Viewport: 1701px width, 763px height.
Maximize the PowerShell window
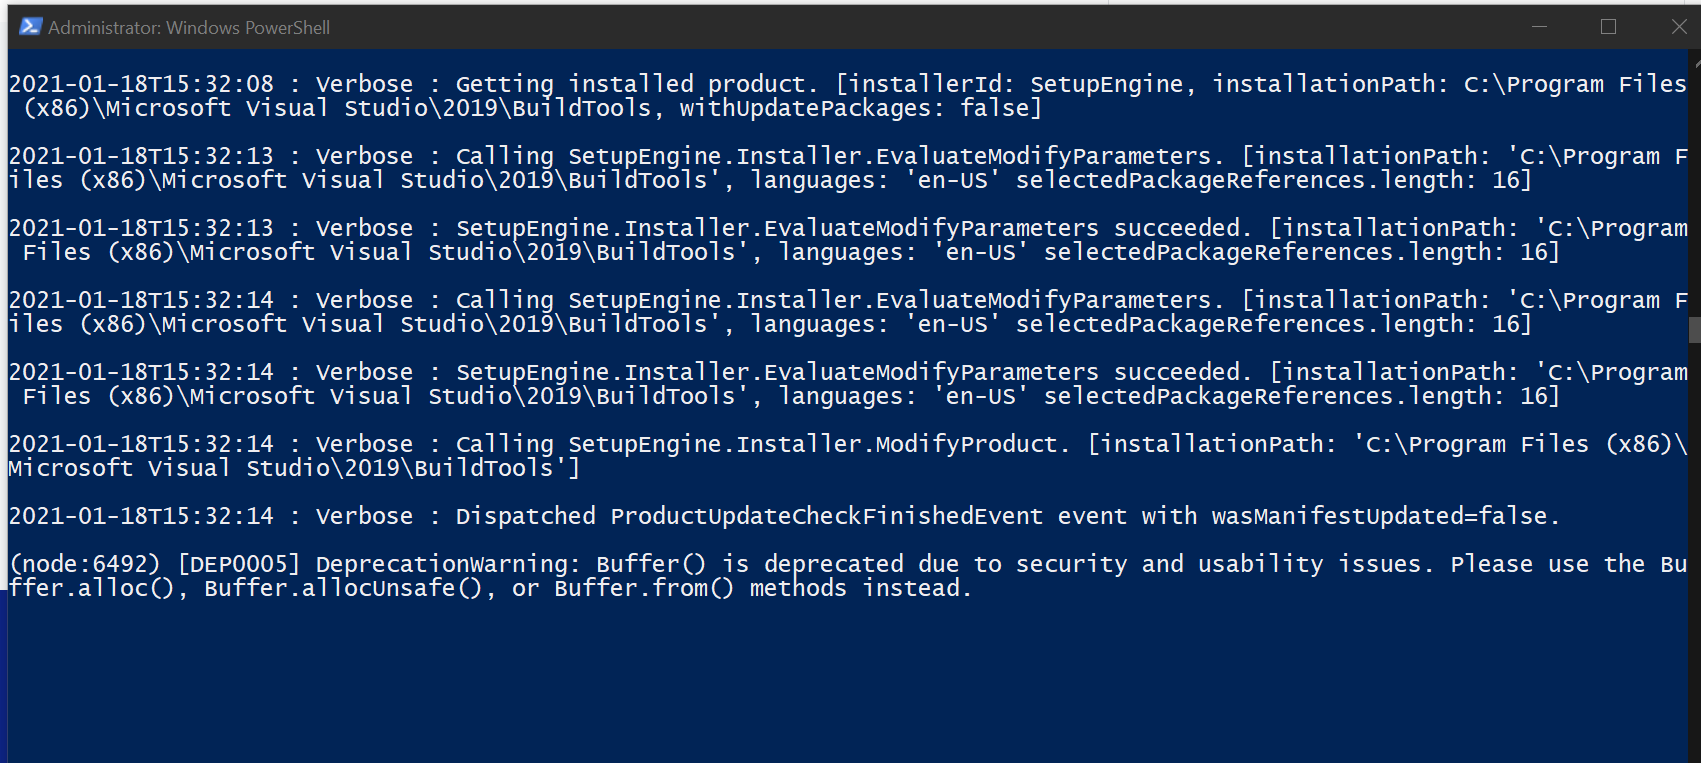[1609, 27]
